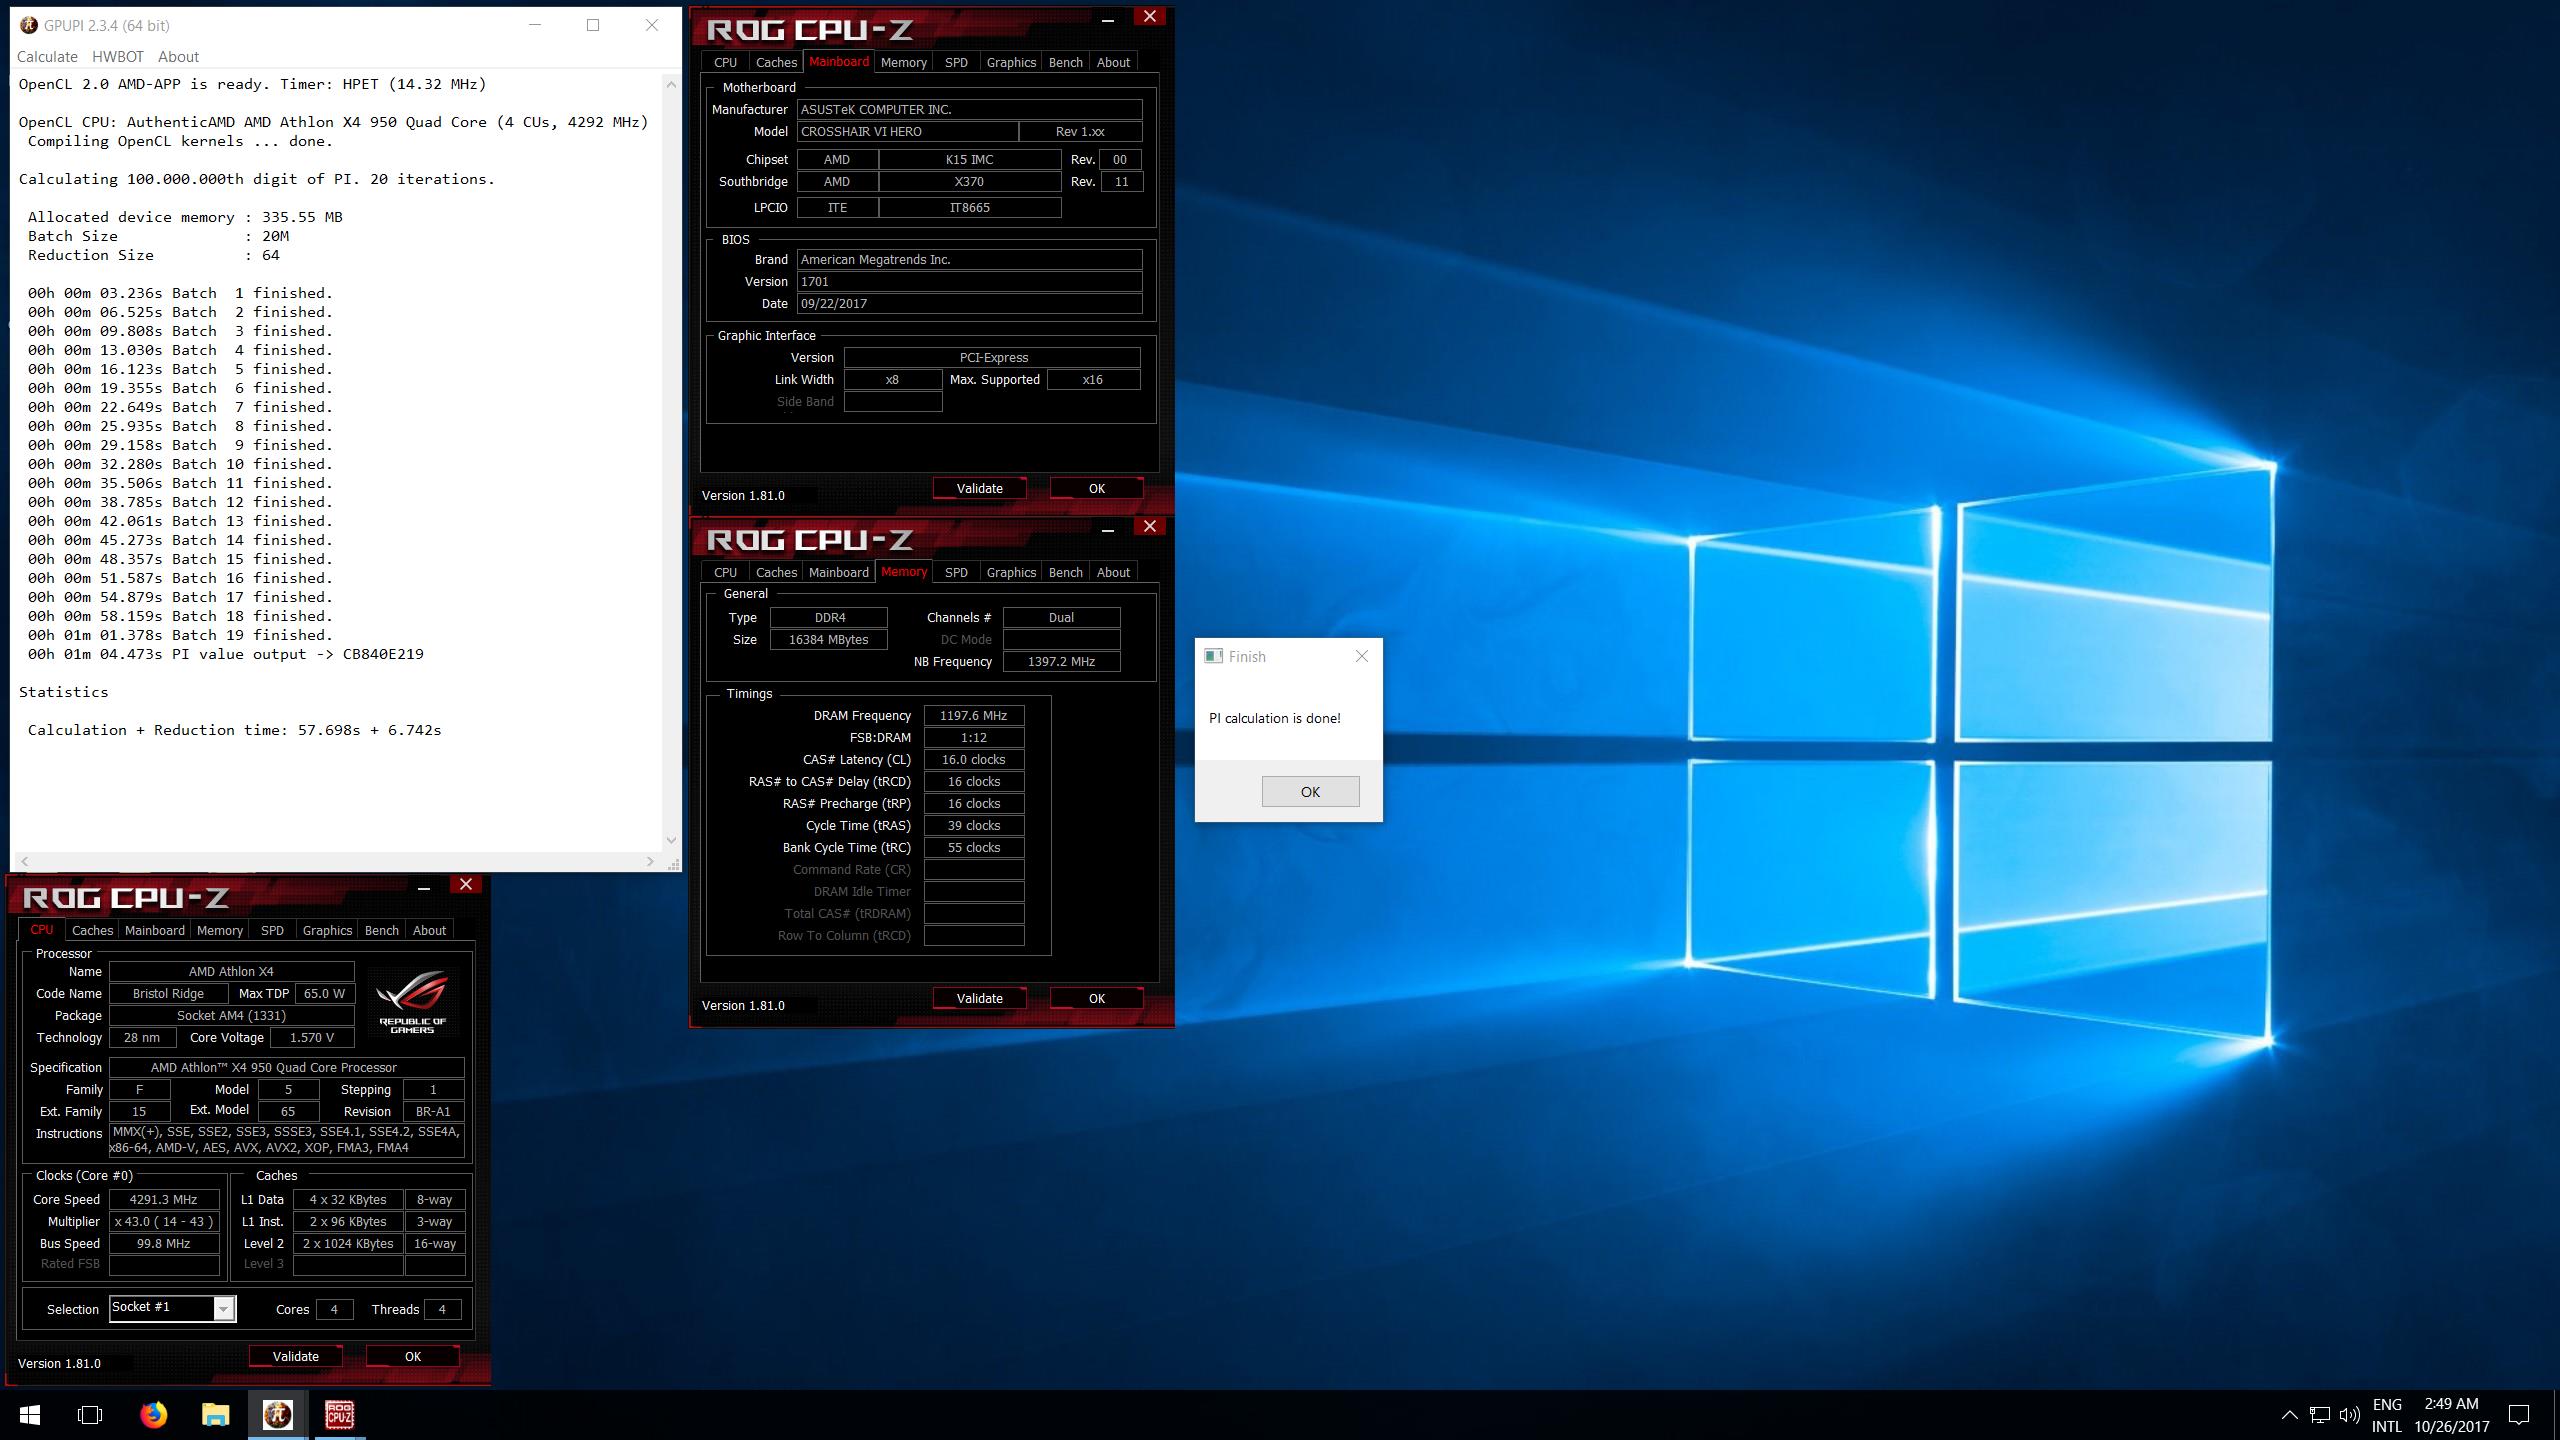
Task: Confirm OK in PI calculation done dialog
Action: click(x=1310, y=791)
